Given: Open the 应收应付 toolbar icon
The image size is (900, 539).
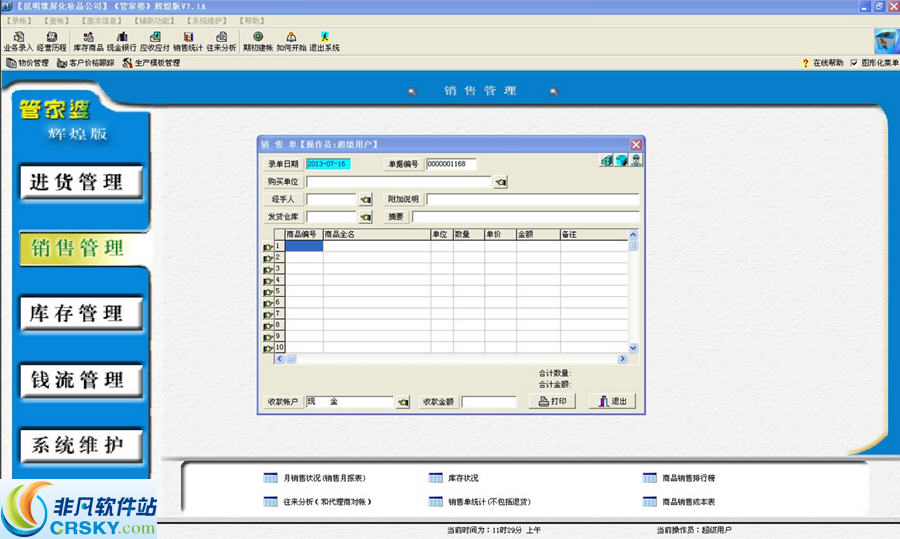Looking at the screenshot, I should pos(155,42).
